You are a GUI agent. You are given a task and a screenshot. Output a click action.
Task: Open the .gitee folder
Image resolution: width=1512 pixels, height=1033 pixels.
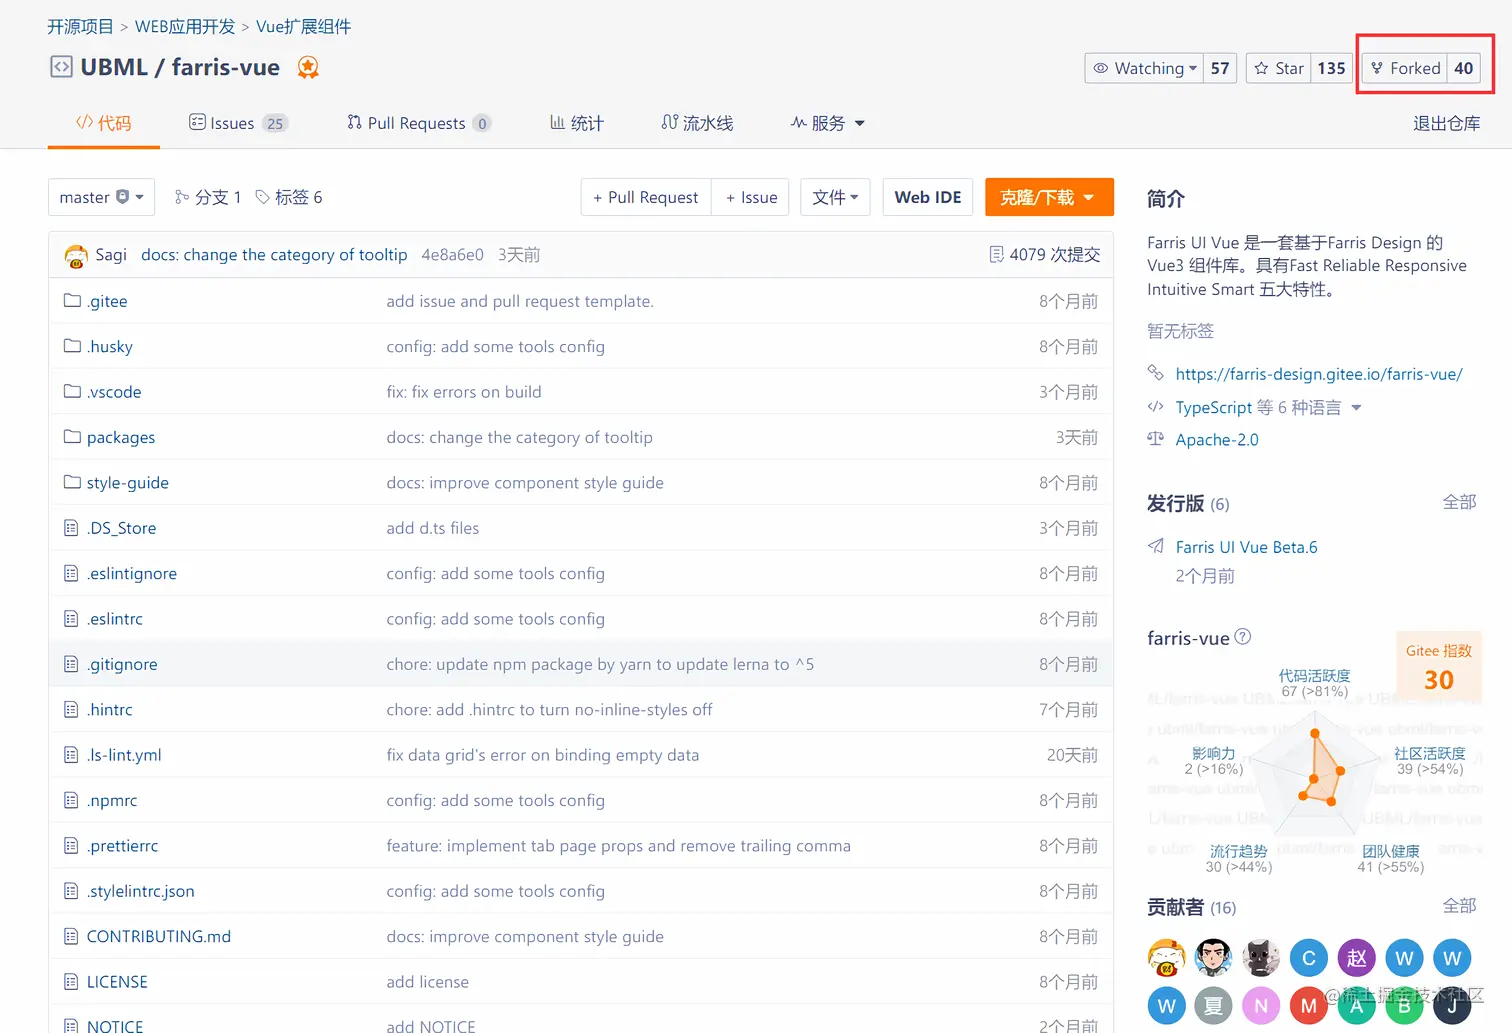[x=107, y=301]
